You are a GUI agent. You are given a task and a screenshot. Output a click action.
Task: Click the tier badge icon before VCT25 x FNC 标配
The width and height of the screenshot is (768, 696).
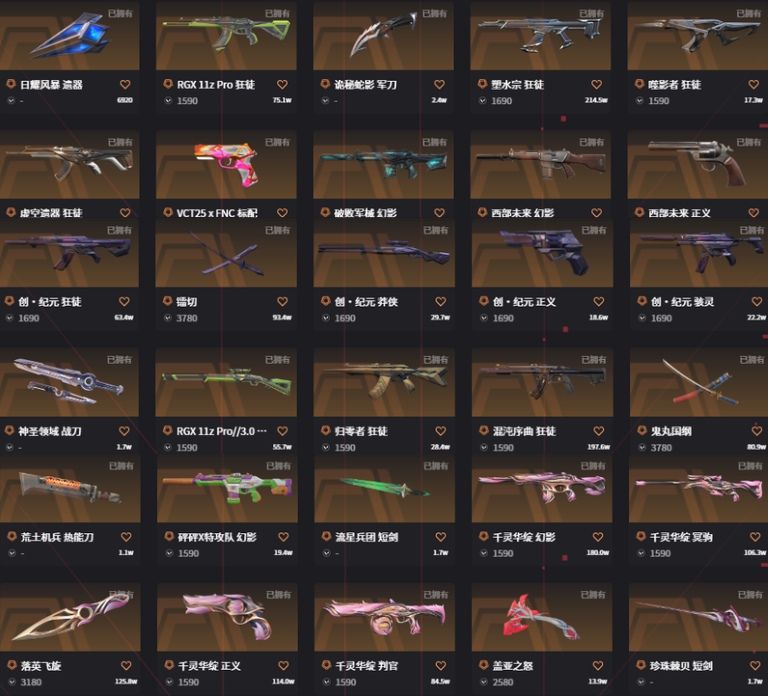click(x=168, y=213)
